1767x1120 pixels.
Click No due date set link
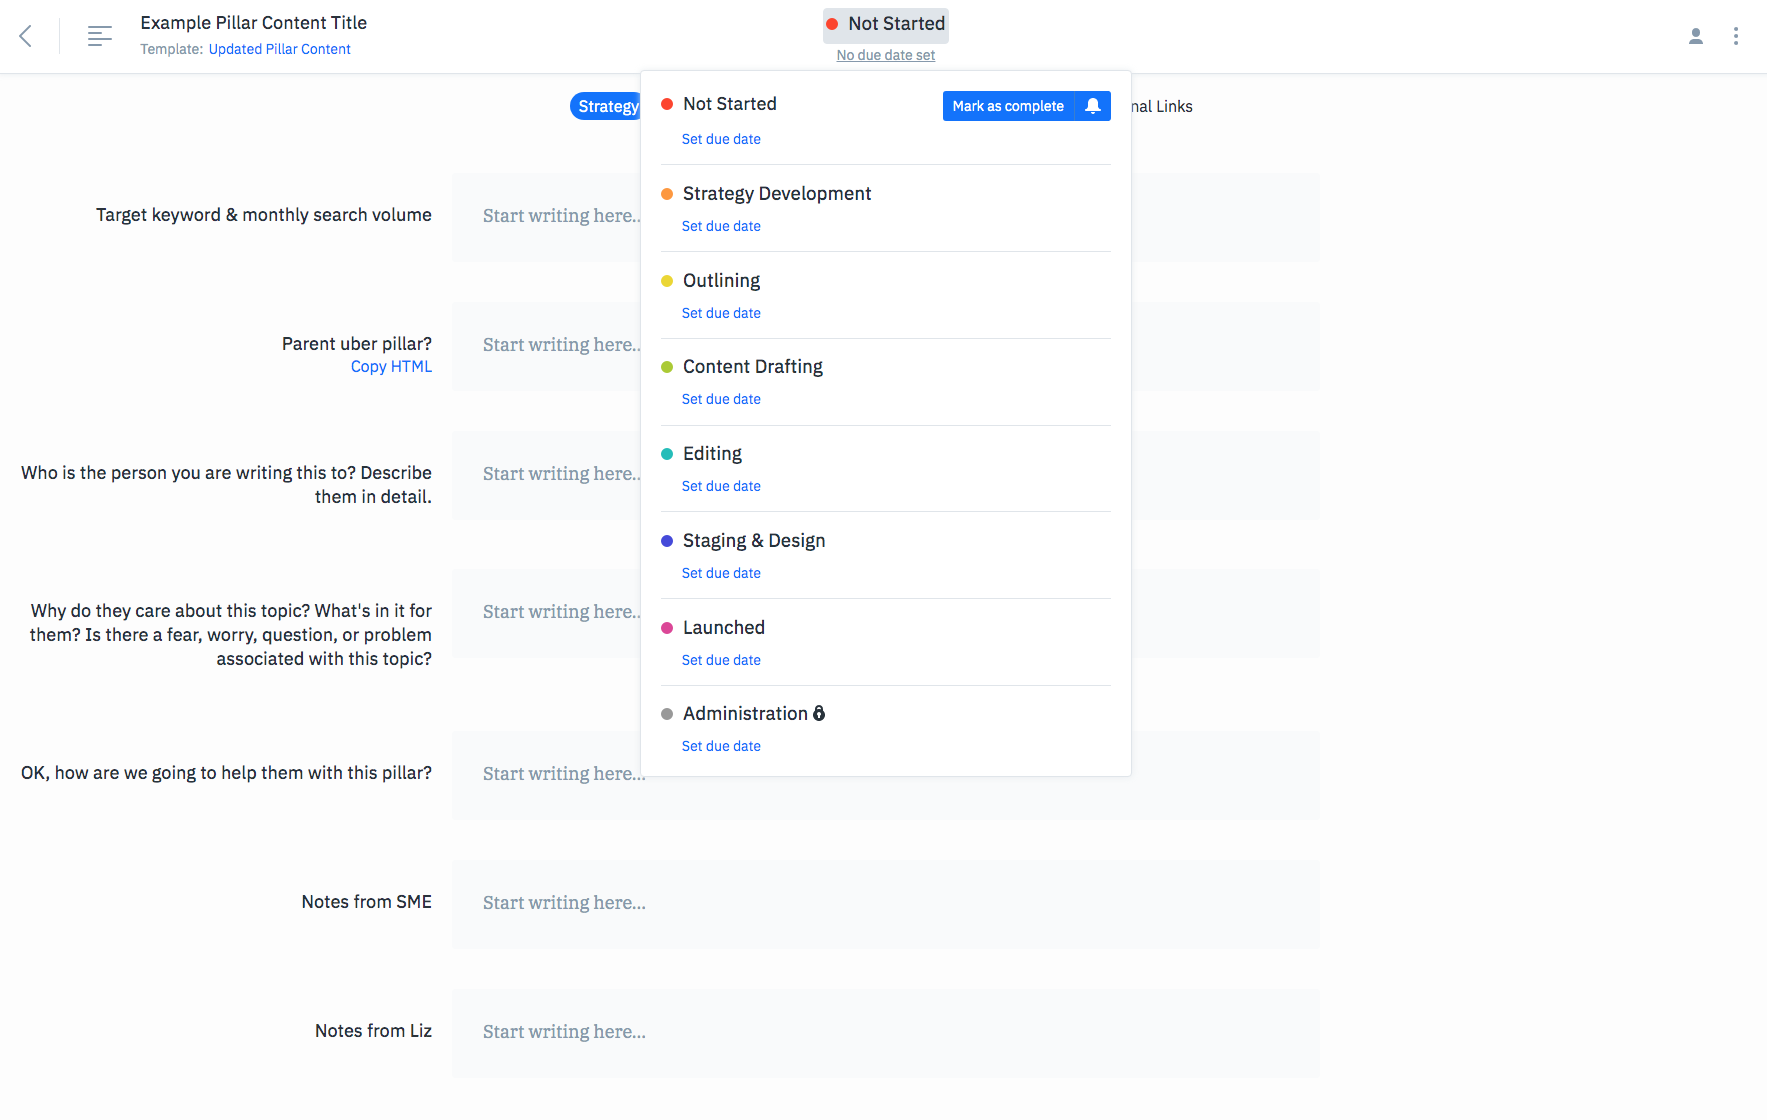coord(886,55)
